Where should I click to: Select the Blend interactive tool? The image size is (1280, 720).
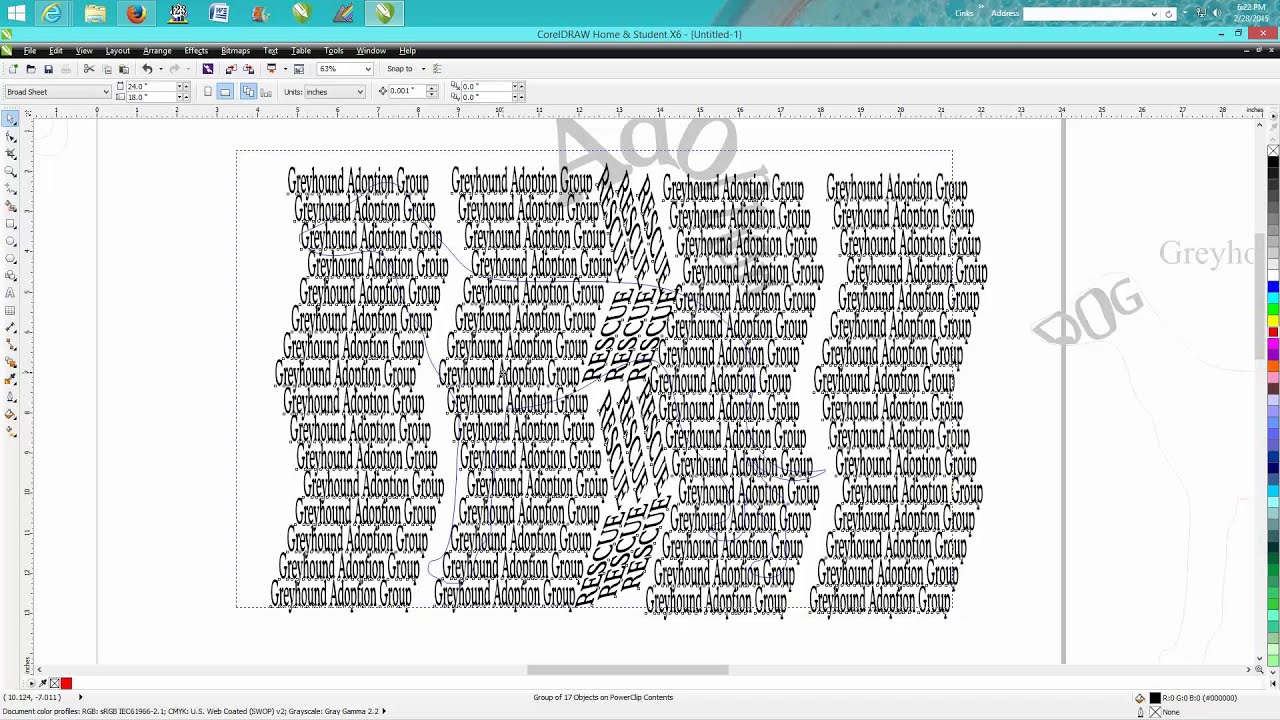coord(11,360)
